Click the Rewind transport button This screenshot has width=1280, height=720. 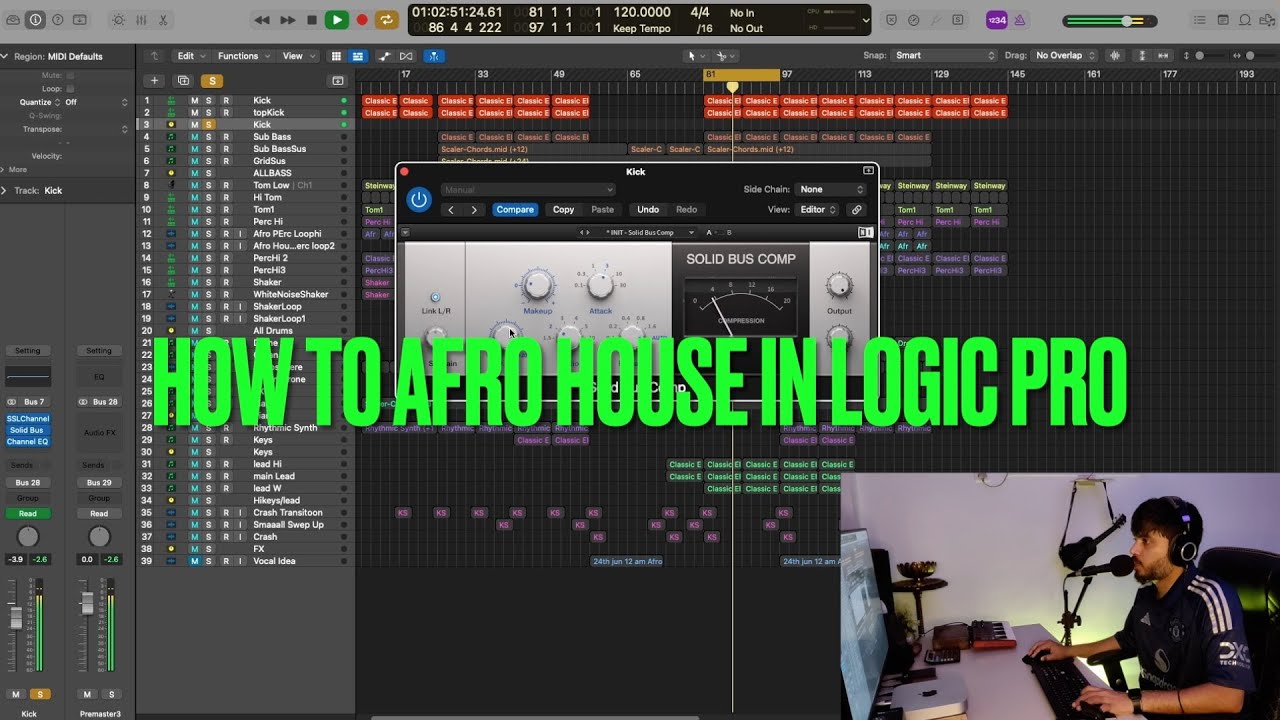click(x=262, y=20)
